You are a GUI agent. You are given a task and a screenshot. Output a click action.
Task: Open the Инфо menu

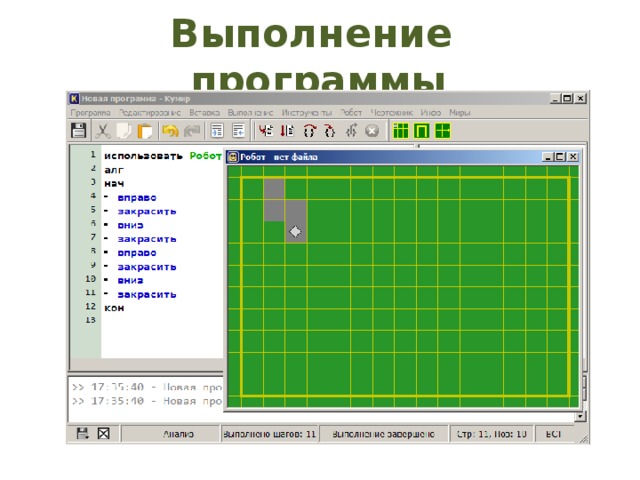[x=431, y=112]
